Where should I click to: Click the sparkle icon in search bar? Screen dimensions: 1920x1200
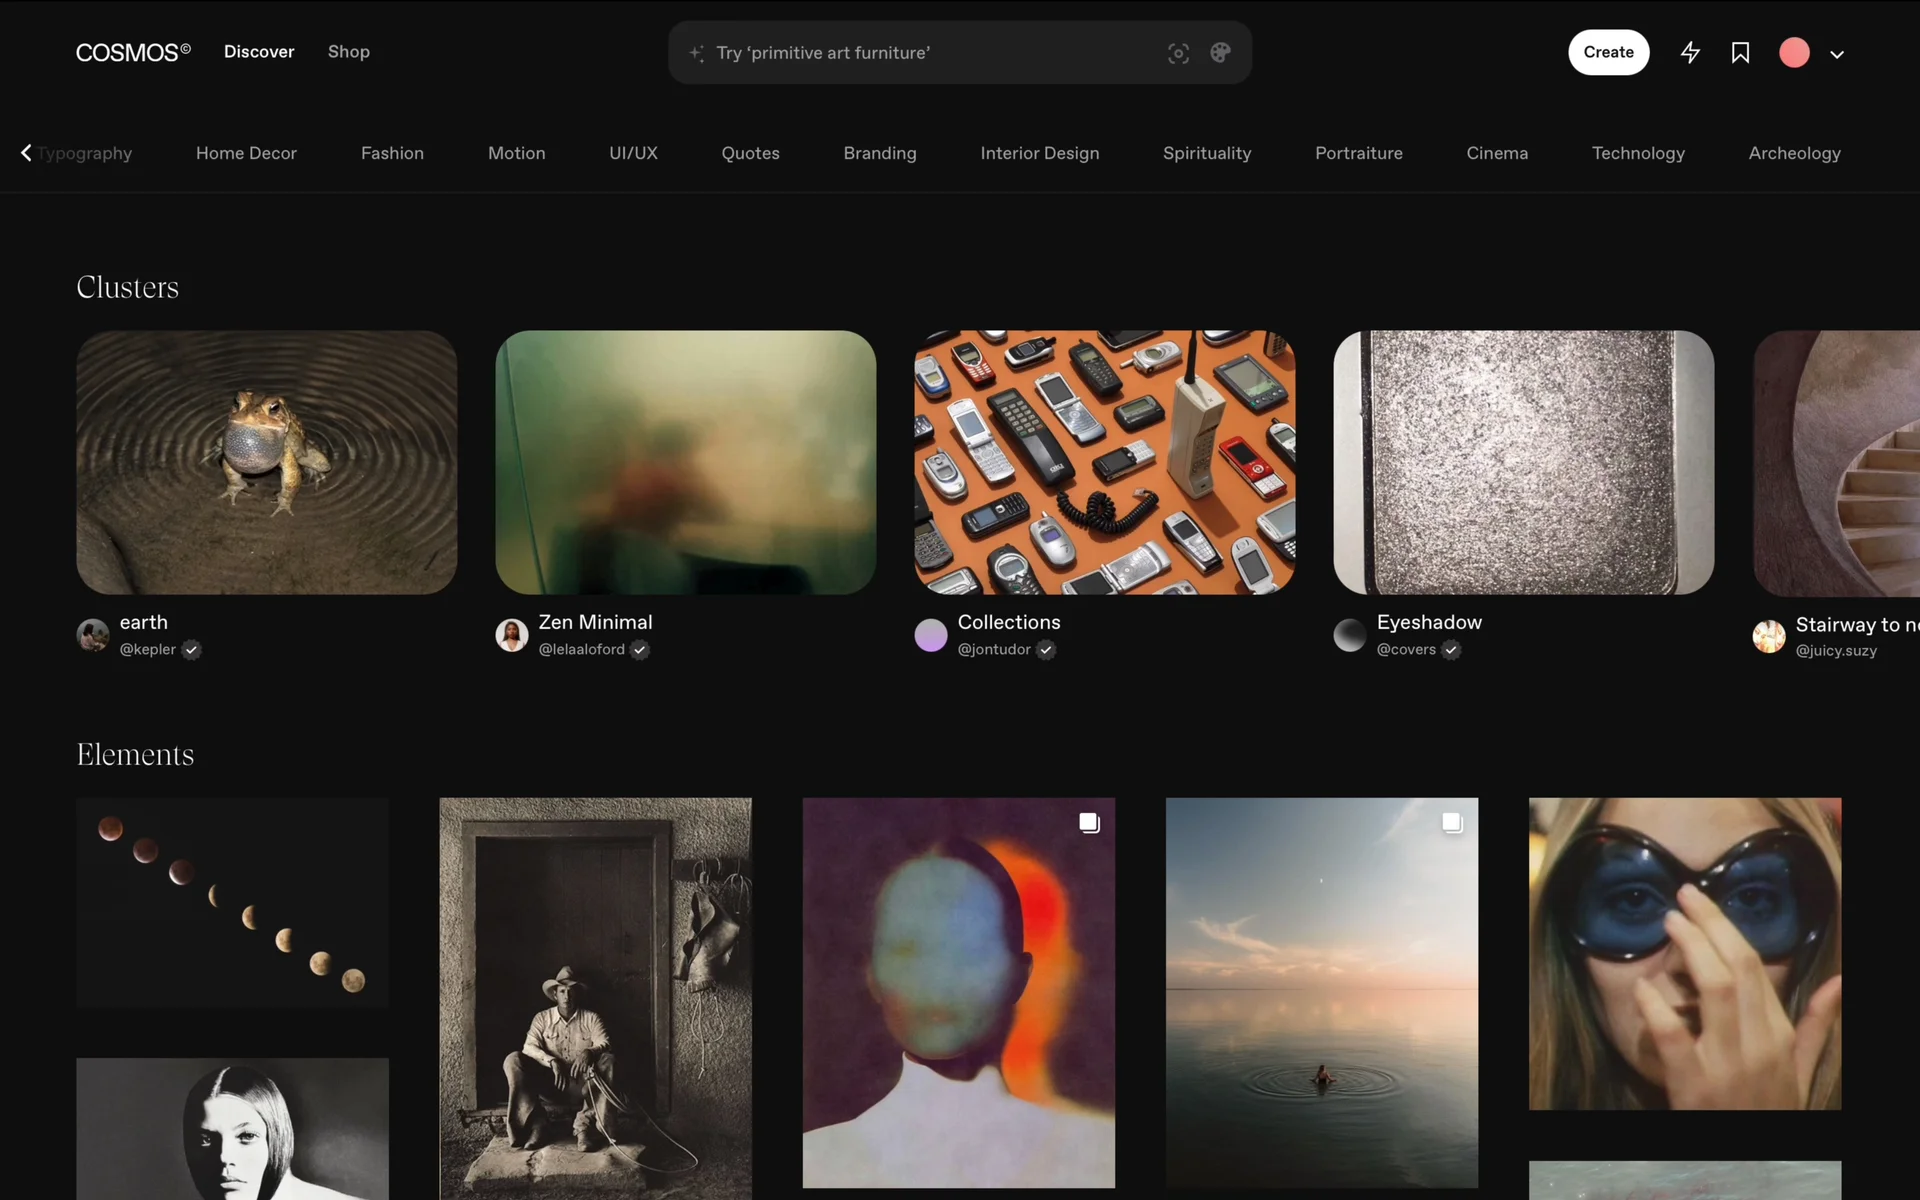click(x=697, y=53)
